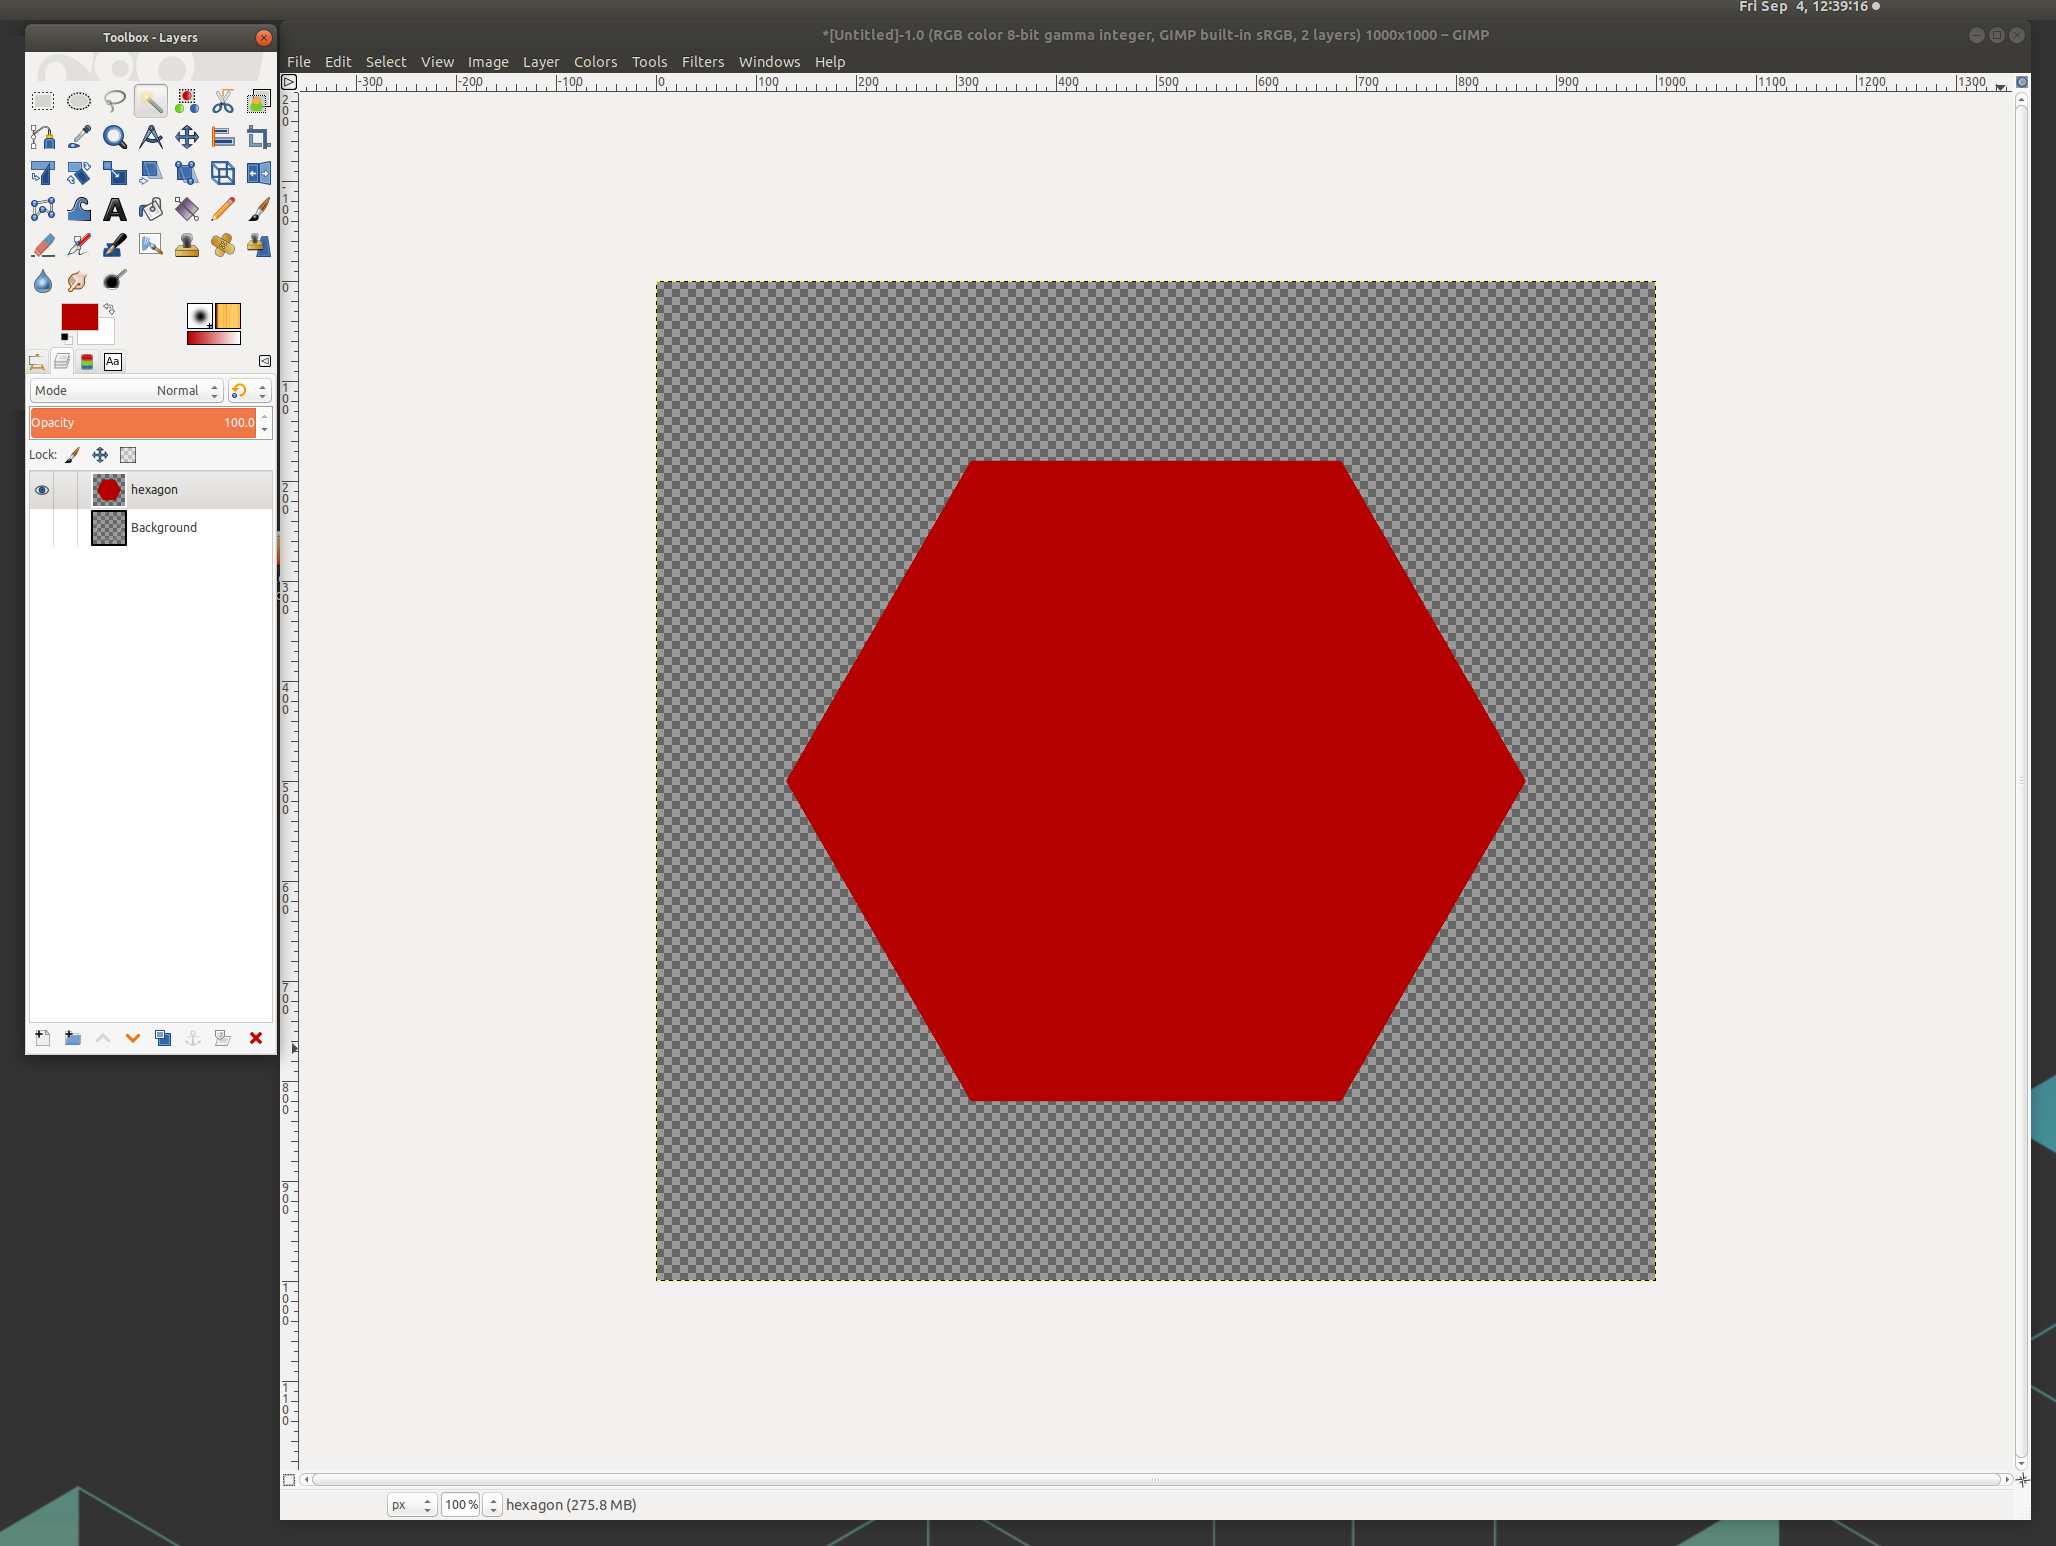Delete the selected layer
Screen dimensions: 2056x1546
(255, 1038)
